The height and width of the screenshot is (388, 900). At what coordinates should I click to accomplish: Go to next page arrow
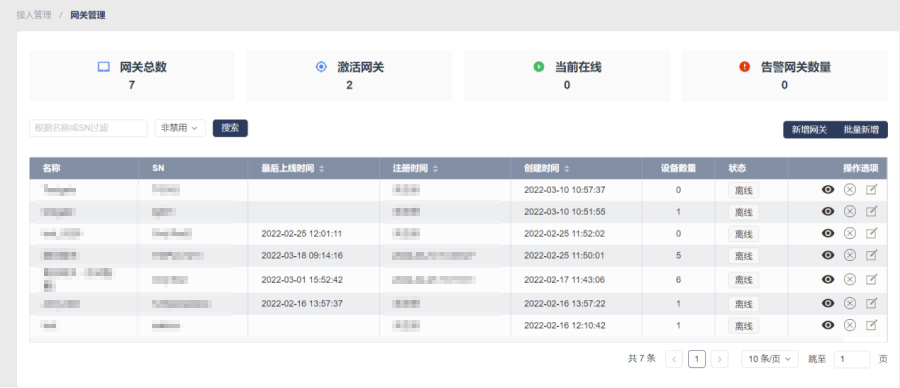(x=719, y=359)
